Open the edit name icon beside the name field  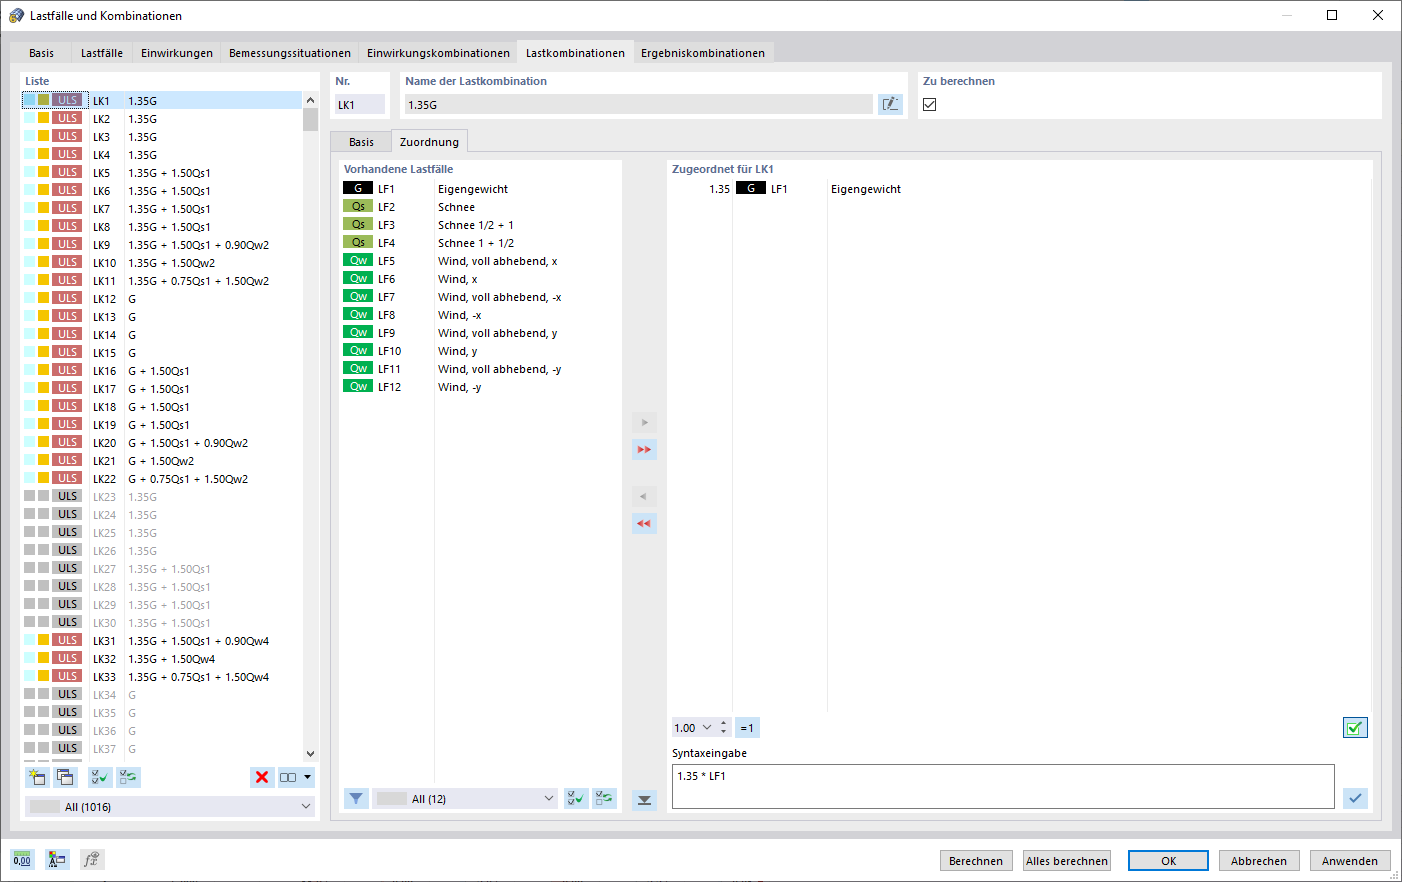pos(890,104)
